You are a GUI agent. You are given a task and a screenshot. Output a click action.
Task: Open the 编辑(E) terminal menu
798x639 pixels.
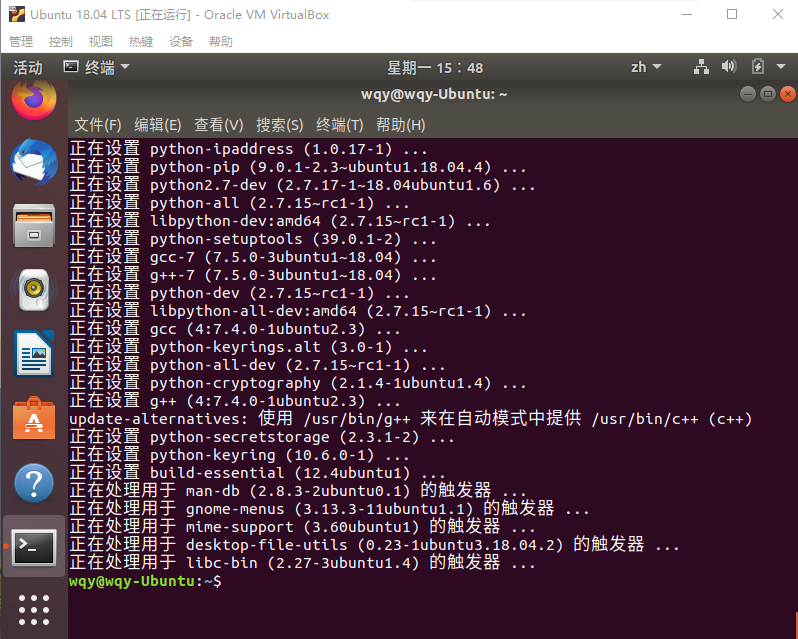pos(158,125)
